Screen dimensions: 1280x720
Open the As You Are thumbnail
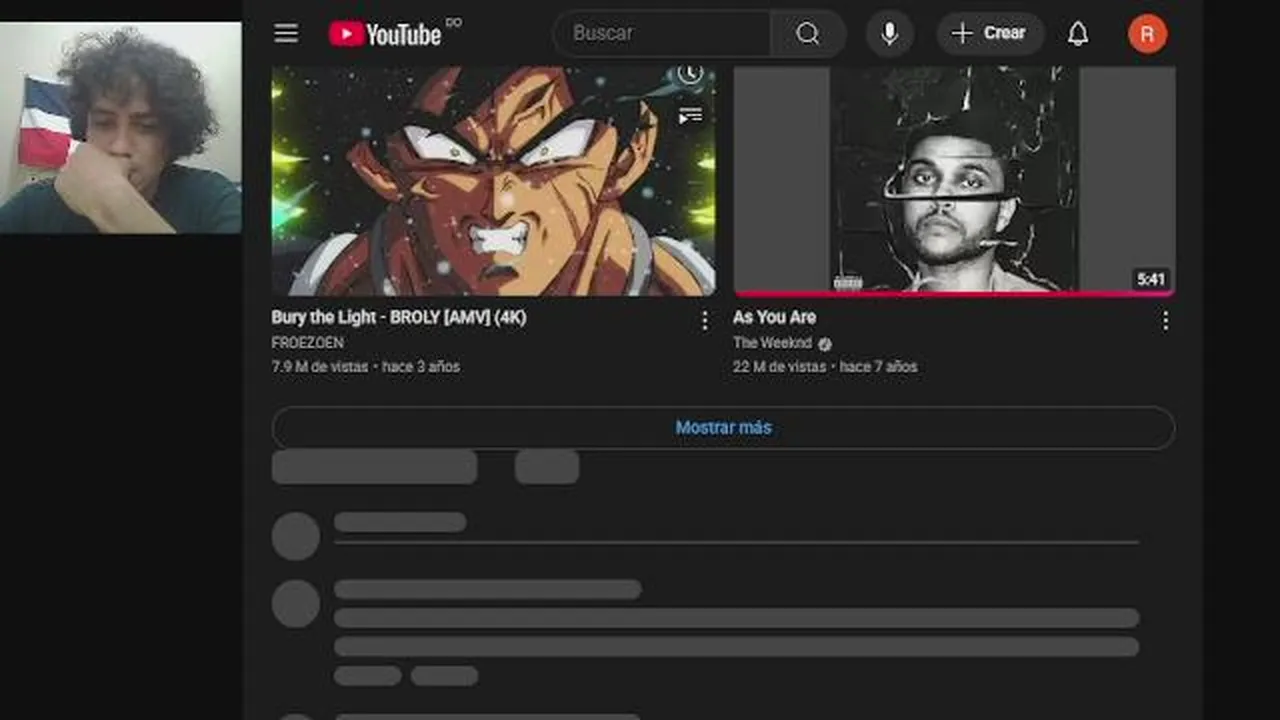954,181
